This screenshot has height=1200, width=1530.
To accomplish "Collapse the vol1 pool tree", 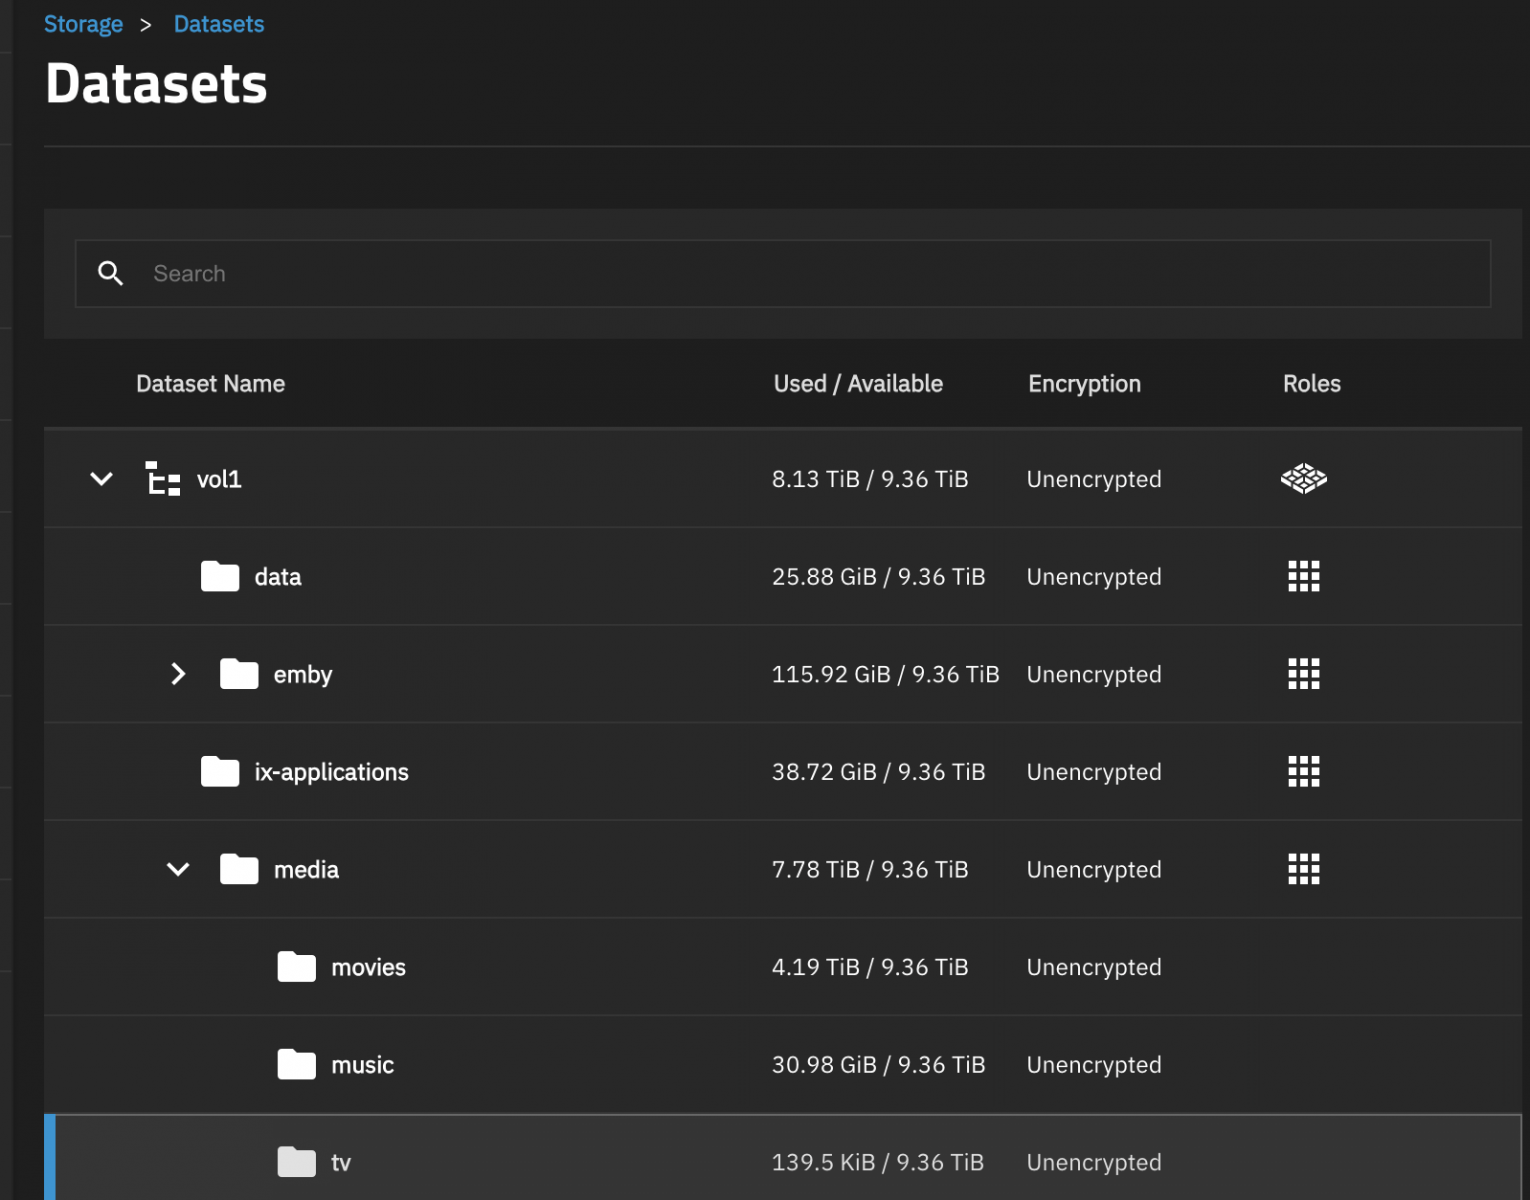I will coord(101,479).
